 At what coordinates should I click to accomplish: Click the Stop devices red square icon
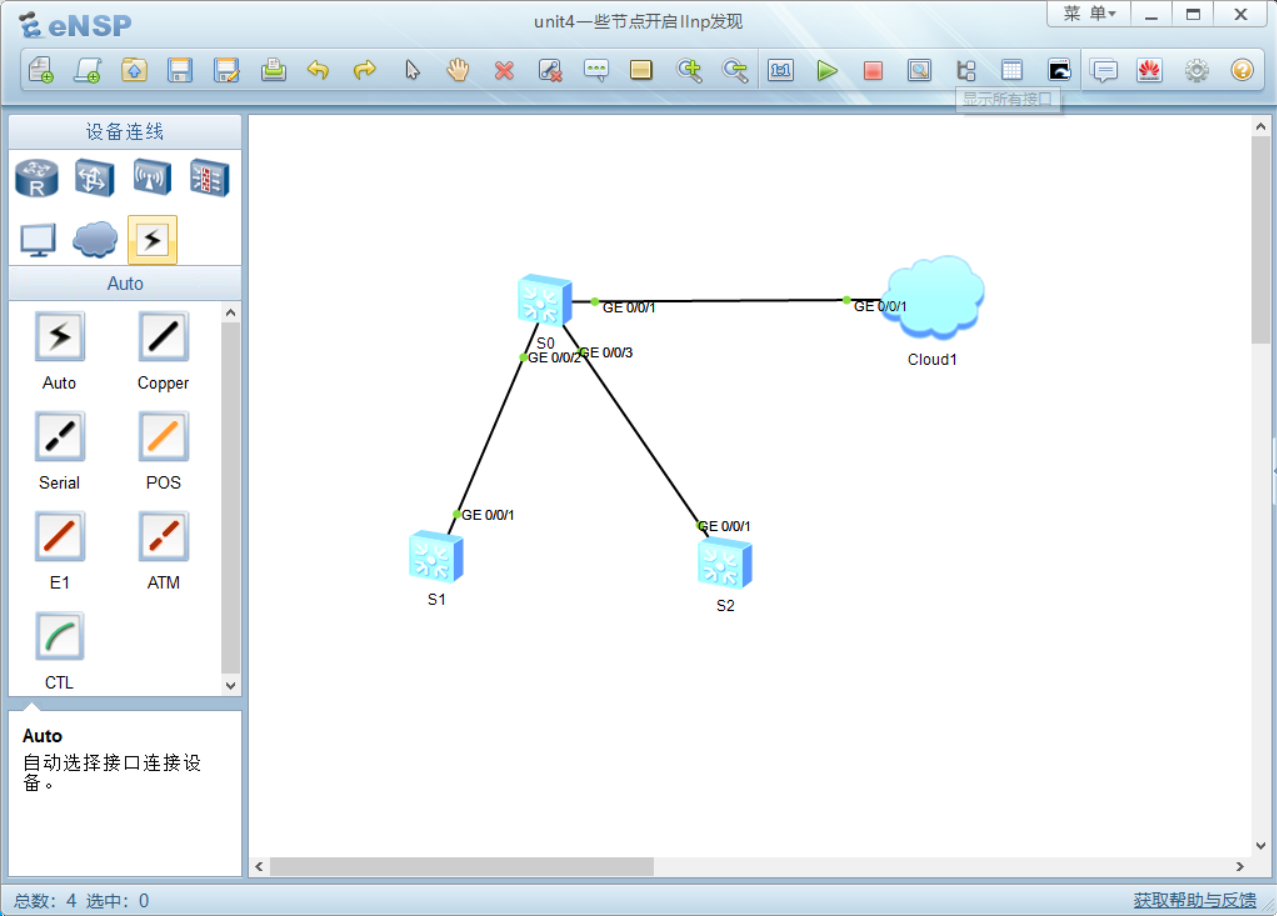point(873,71)
